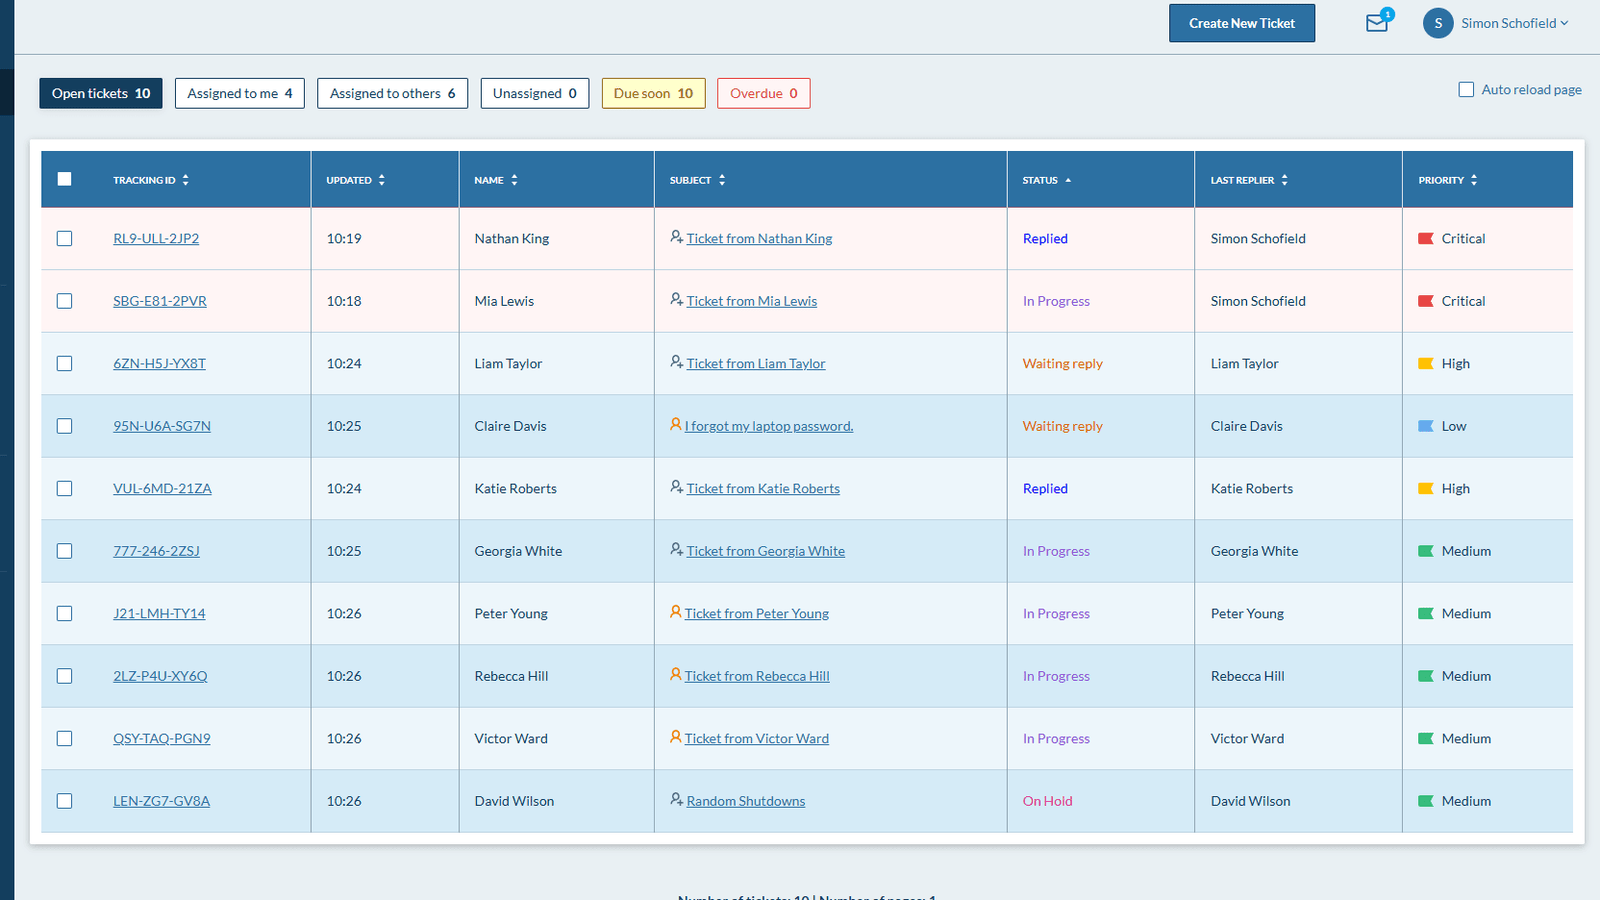Image resolution: width=1600 pixels, height=900 pixels.
Task: Enable the Auto reload page checkbox
Action: point(1466,90)
